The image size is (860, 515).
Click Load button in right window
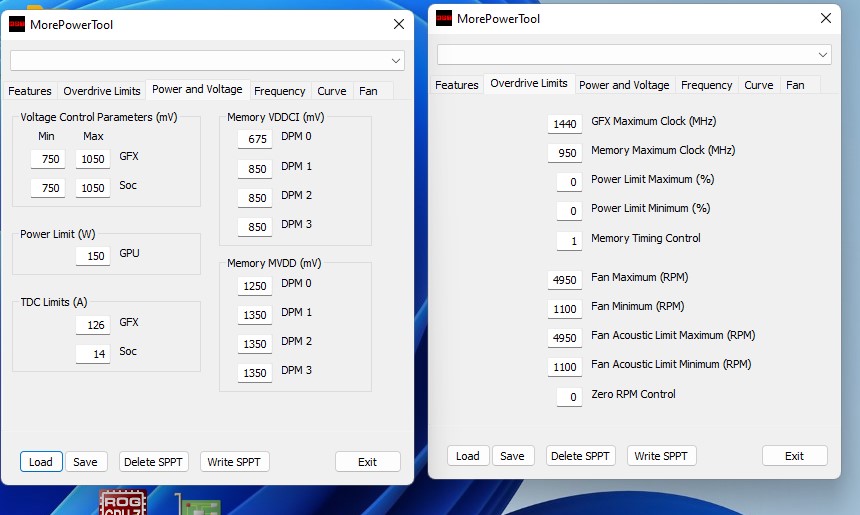point(468,456)
